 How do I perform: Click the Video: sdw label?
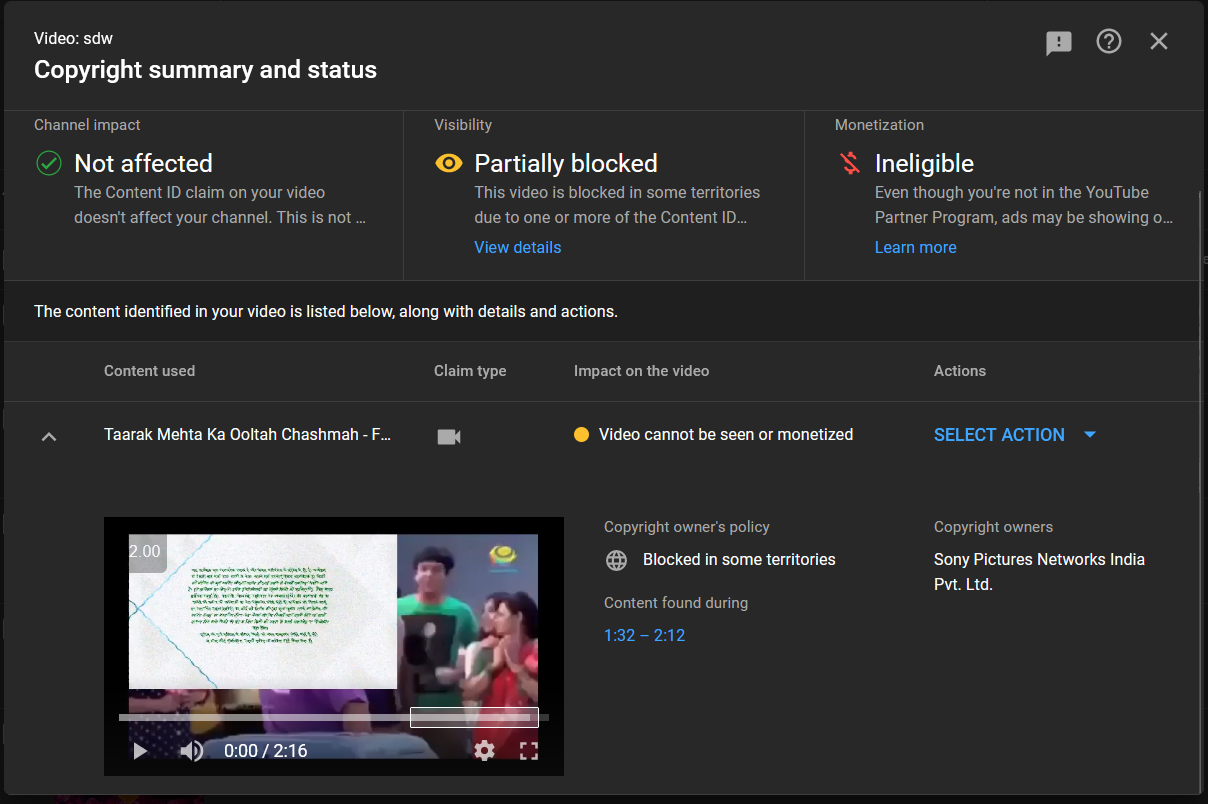tap(73, 38)
